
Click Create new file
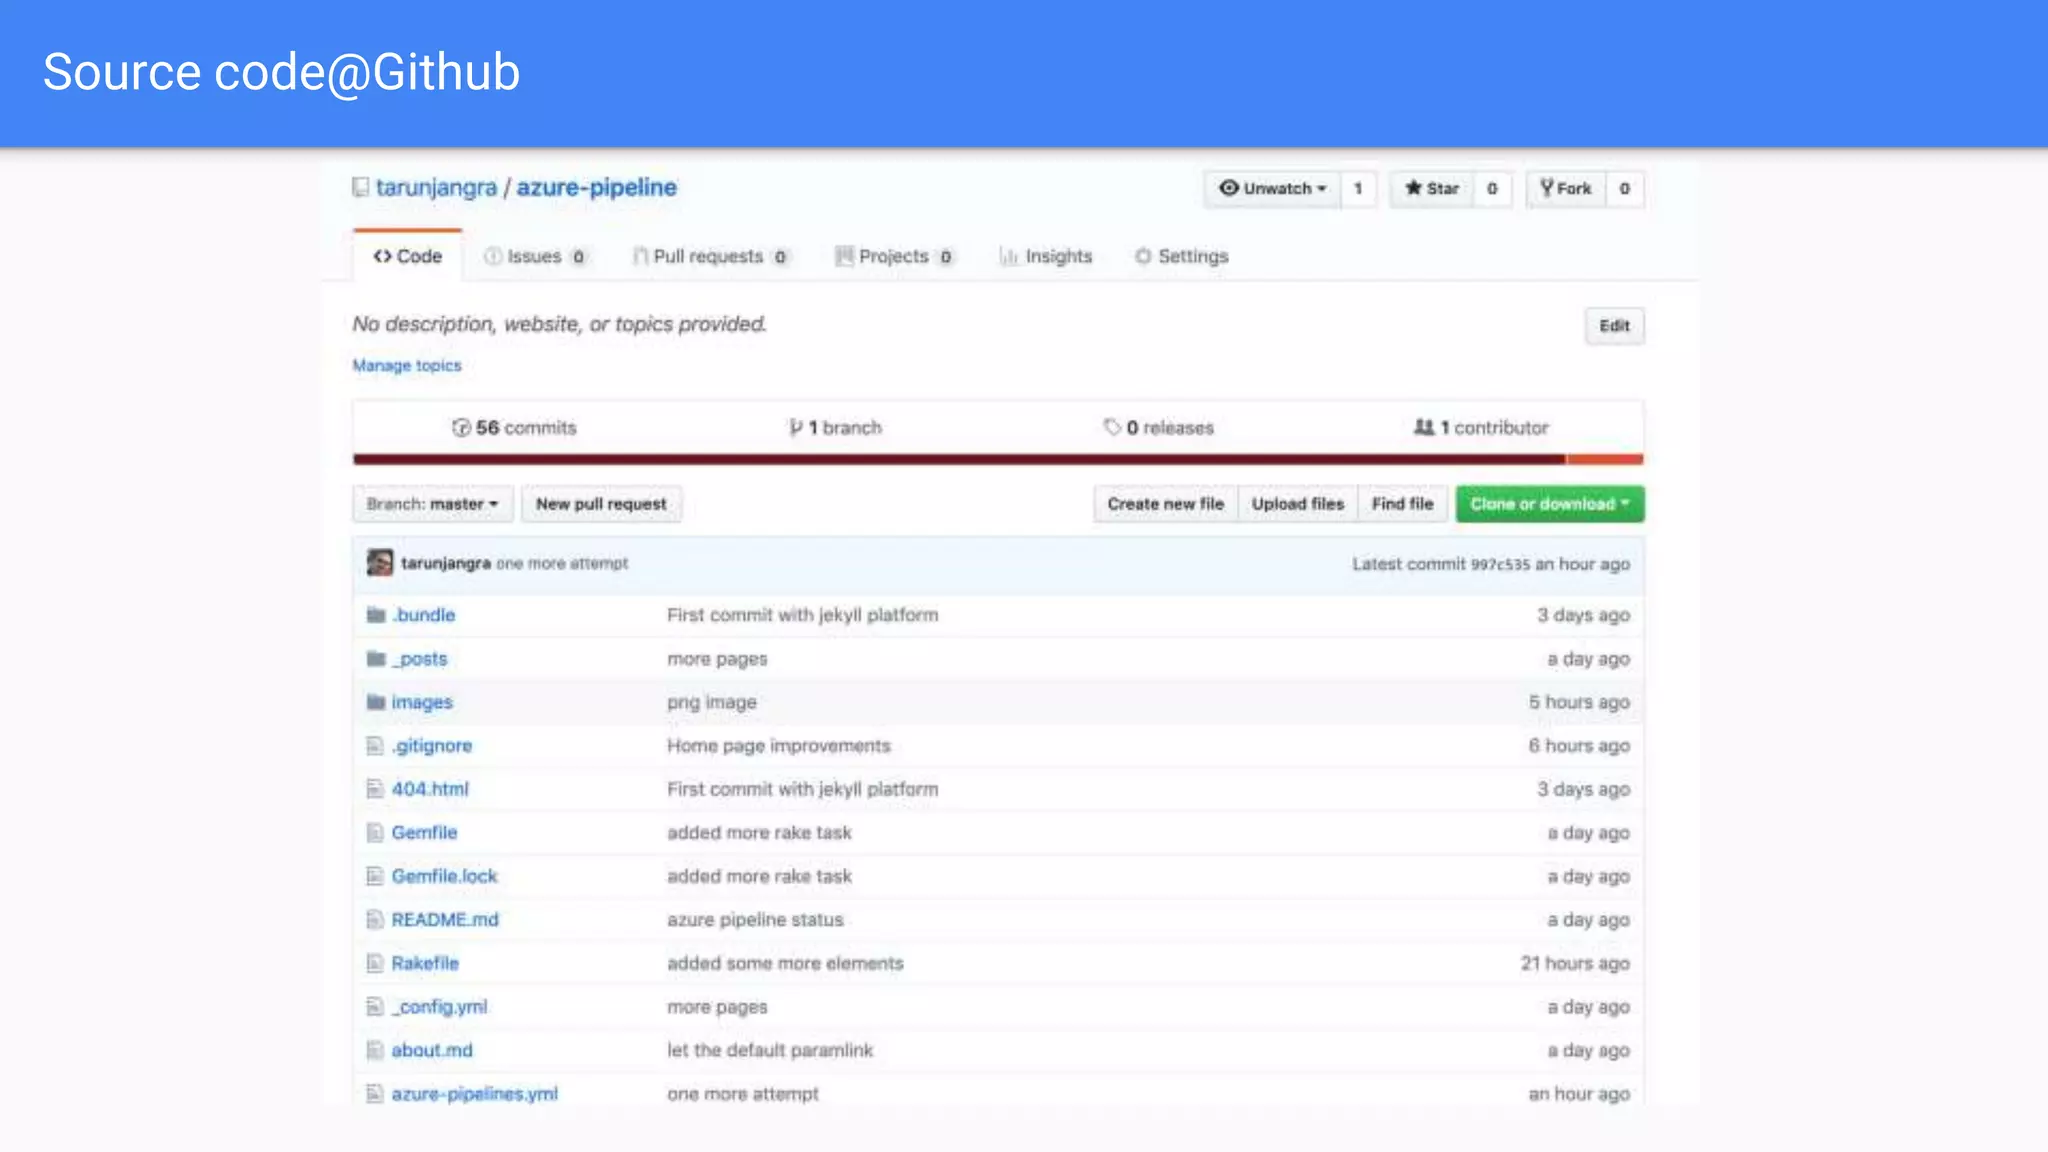click(x=1165, y=504)
